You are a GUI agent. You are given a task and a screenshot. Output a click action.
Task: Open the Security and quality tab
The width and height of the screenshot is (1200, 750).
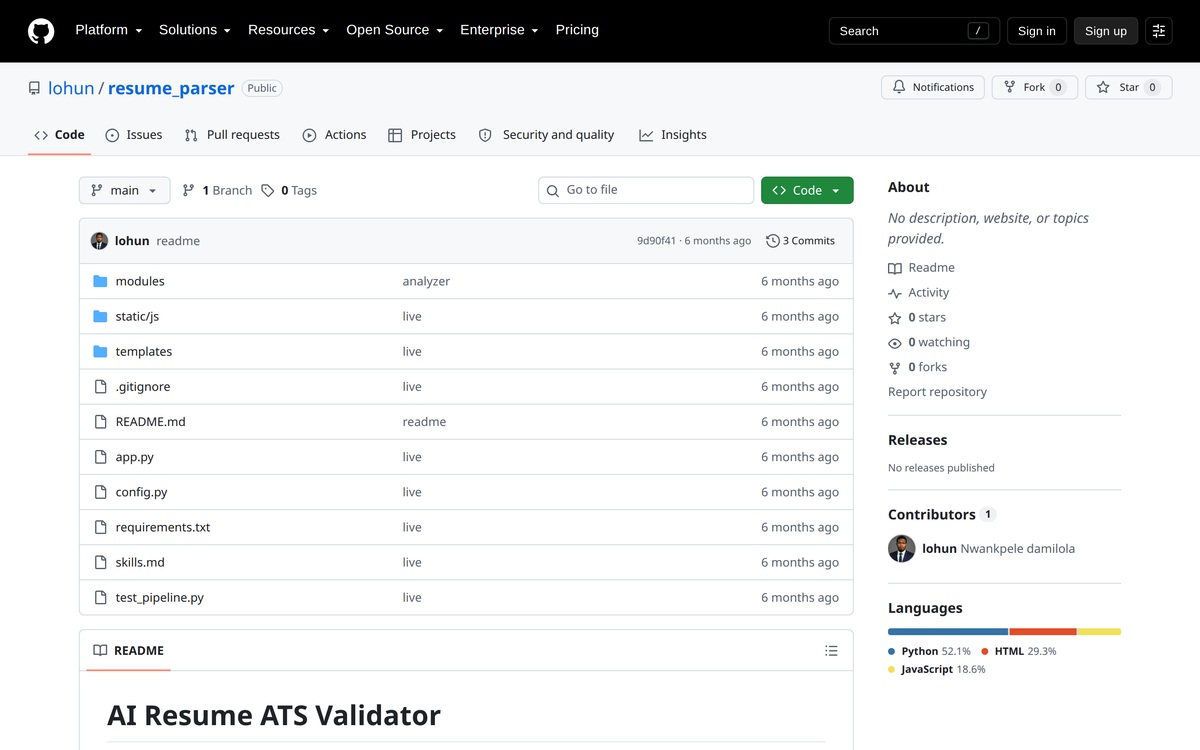(546, 135)
